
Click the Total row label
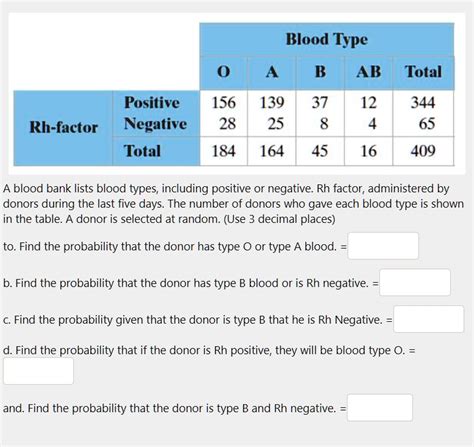click(x=142, y=151)
